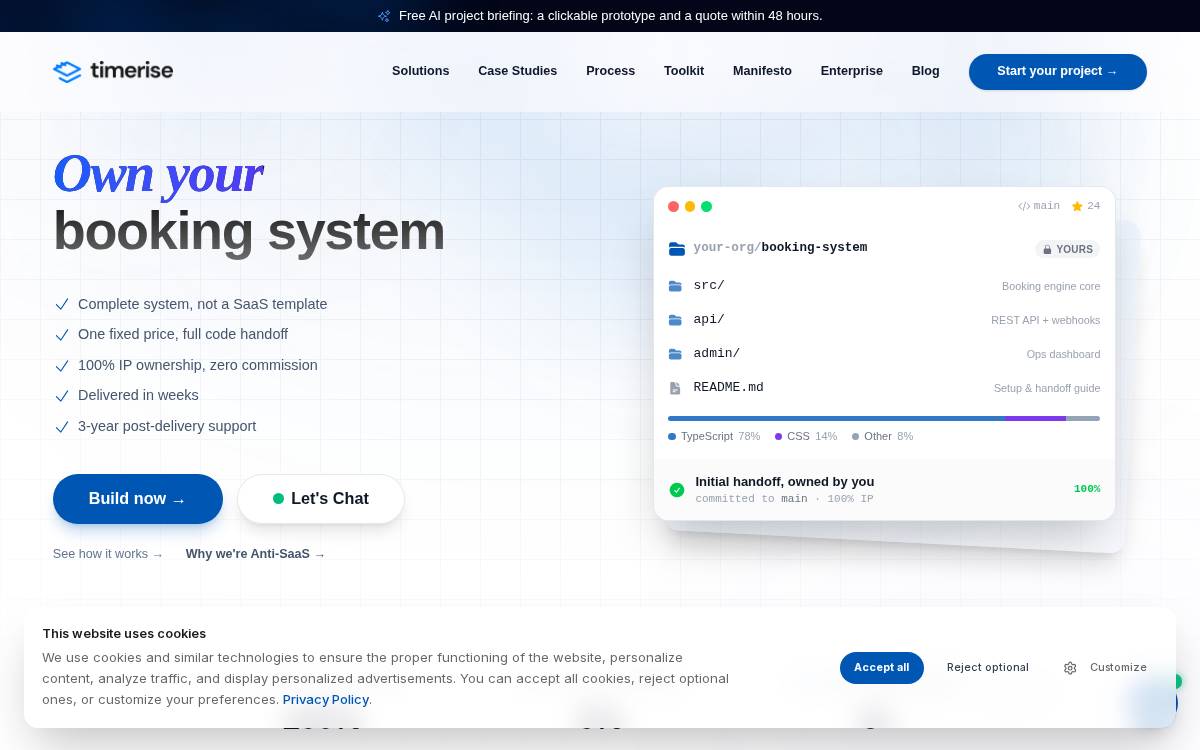Click the api/ folder icon
The height and width of the screenshot is (750, 1200).
675,320
